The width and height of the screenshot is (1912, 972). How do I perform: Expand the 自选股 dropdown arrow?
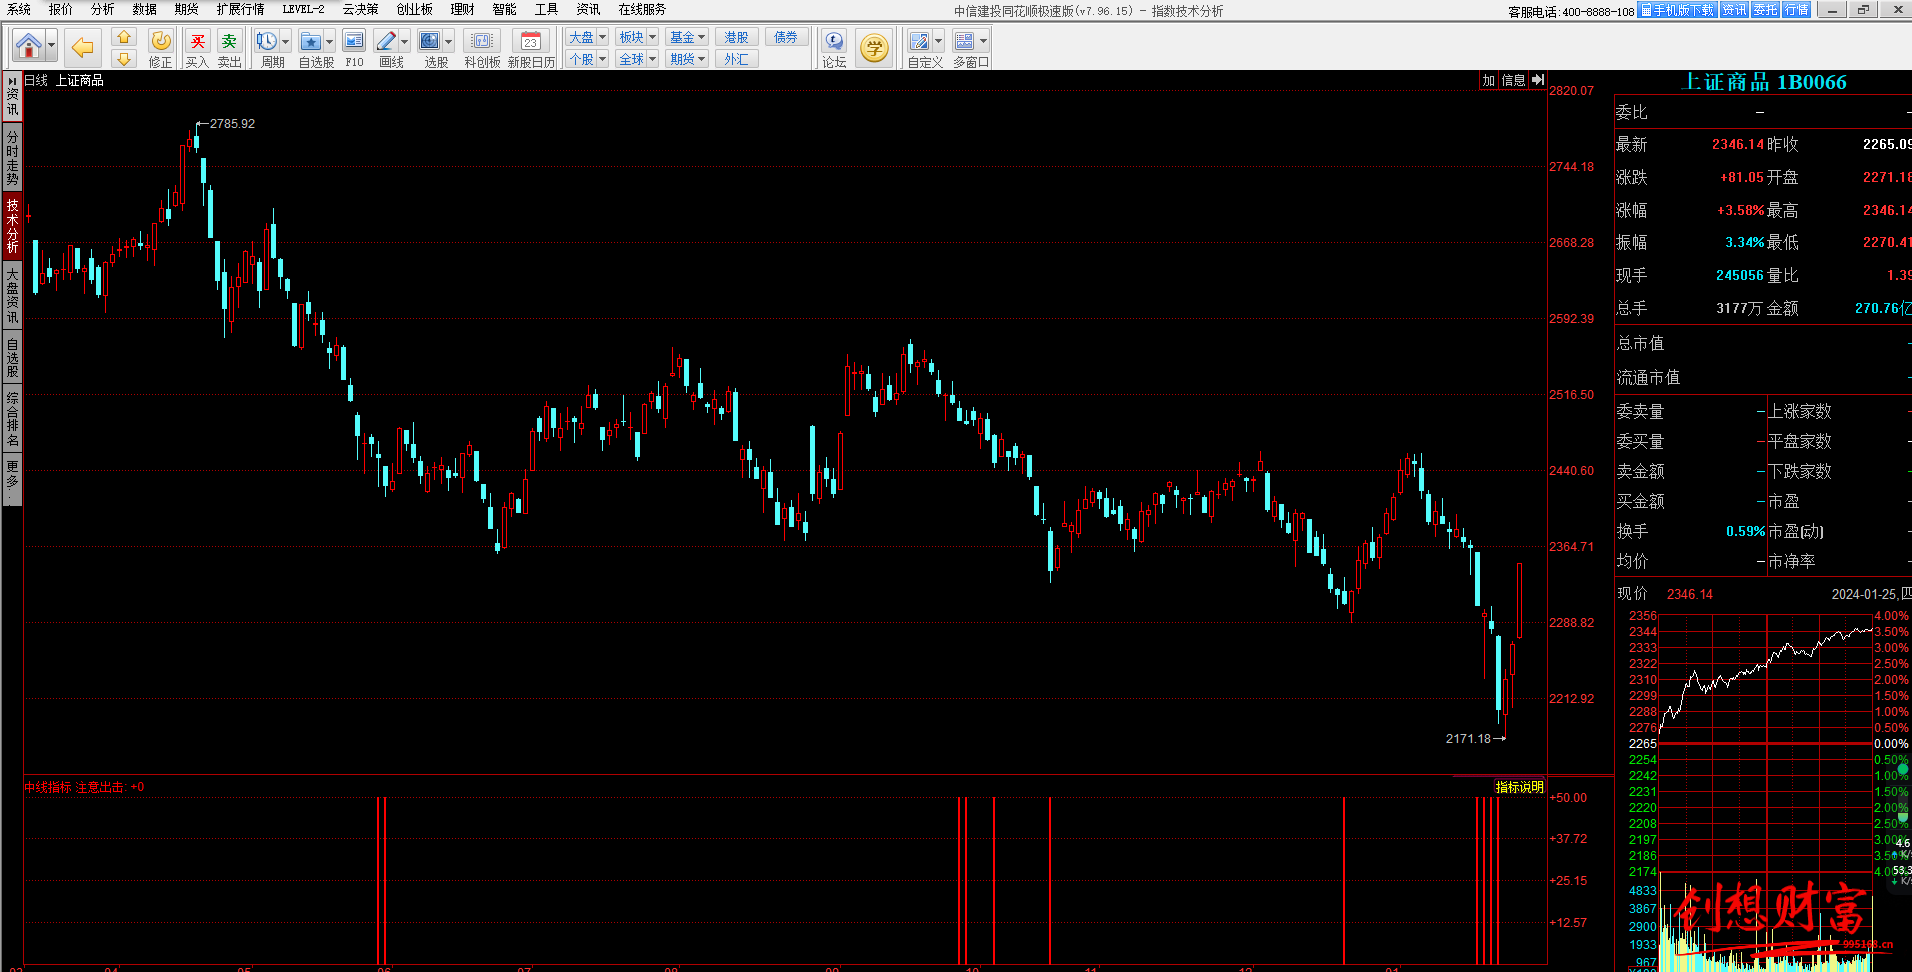(x=330, y=42)
